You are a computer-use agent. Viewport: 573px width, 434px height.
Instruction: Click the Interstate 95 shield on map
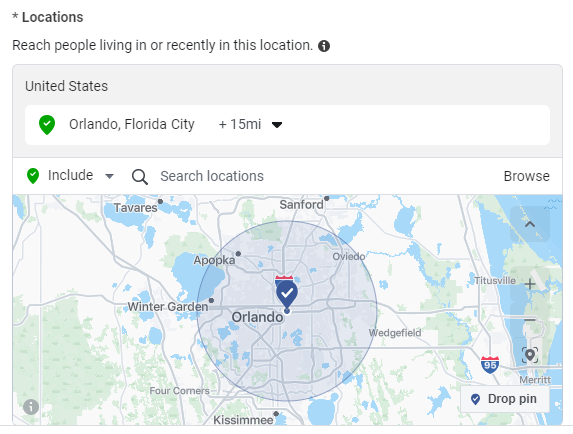click(x=490, y=365)
